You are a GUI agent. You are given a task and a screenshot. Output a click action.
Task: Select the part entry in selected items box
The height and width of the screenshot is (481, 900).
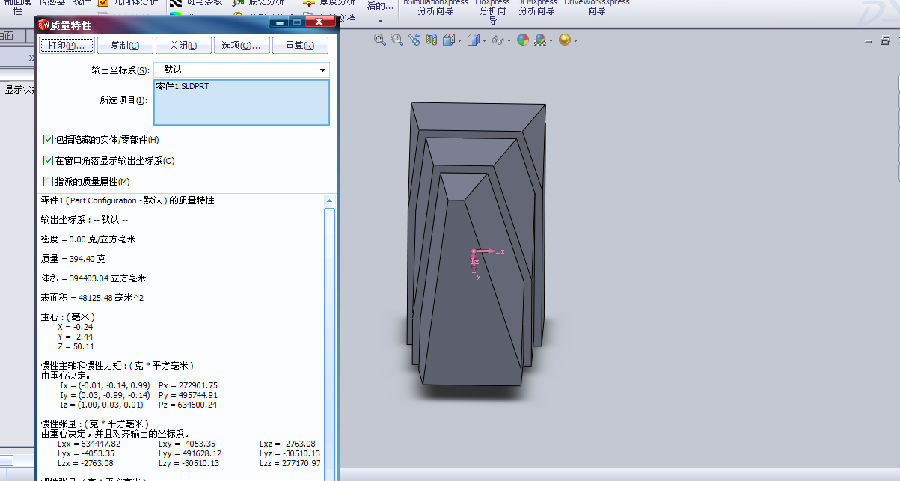point(182,87)
